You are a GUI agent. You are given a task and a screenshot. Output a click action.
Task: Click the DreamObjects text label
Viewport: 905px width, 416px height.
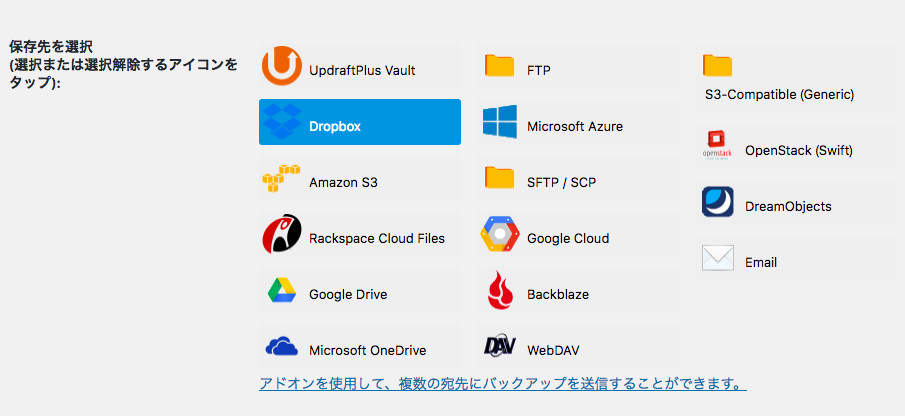pyautogui.click(x=788, y=206)
